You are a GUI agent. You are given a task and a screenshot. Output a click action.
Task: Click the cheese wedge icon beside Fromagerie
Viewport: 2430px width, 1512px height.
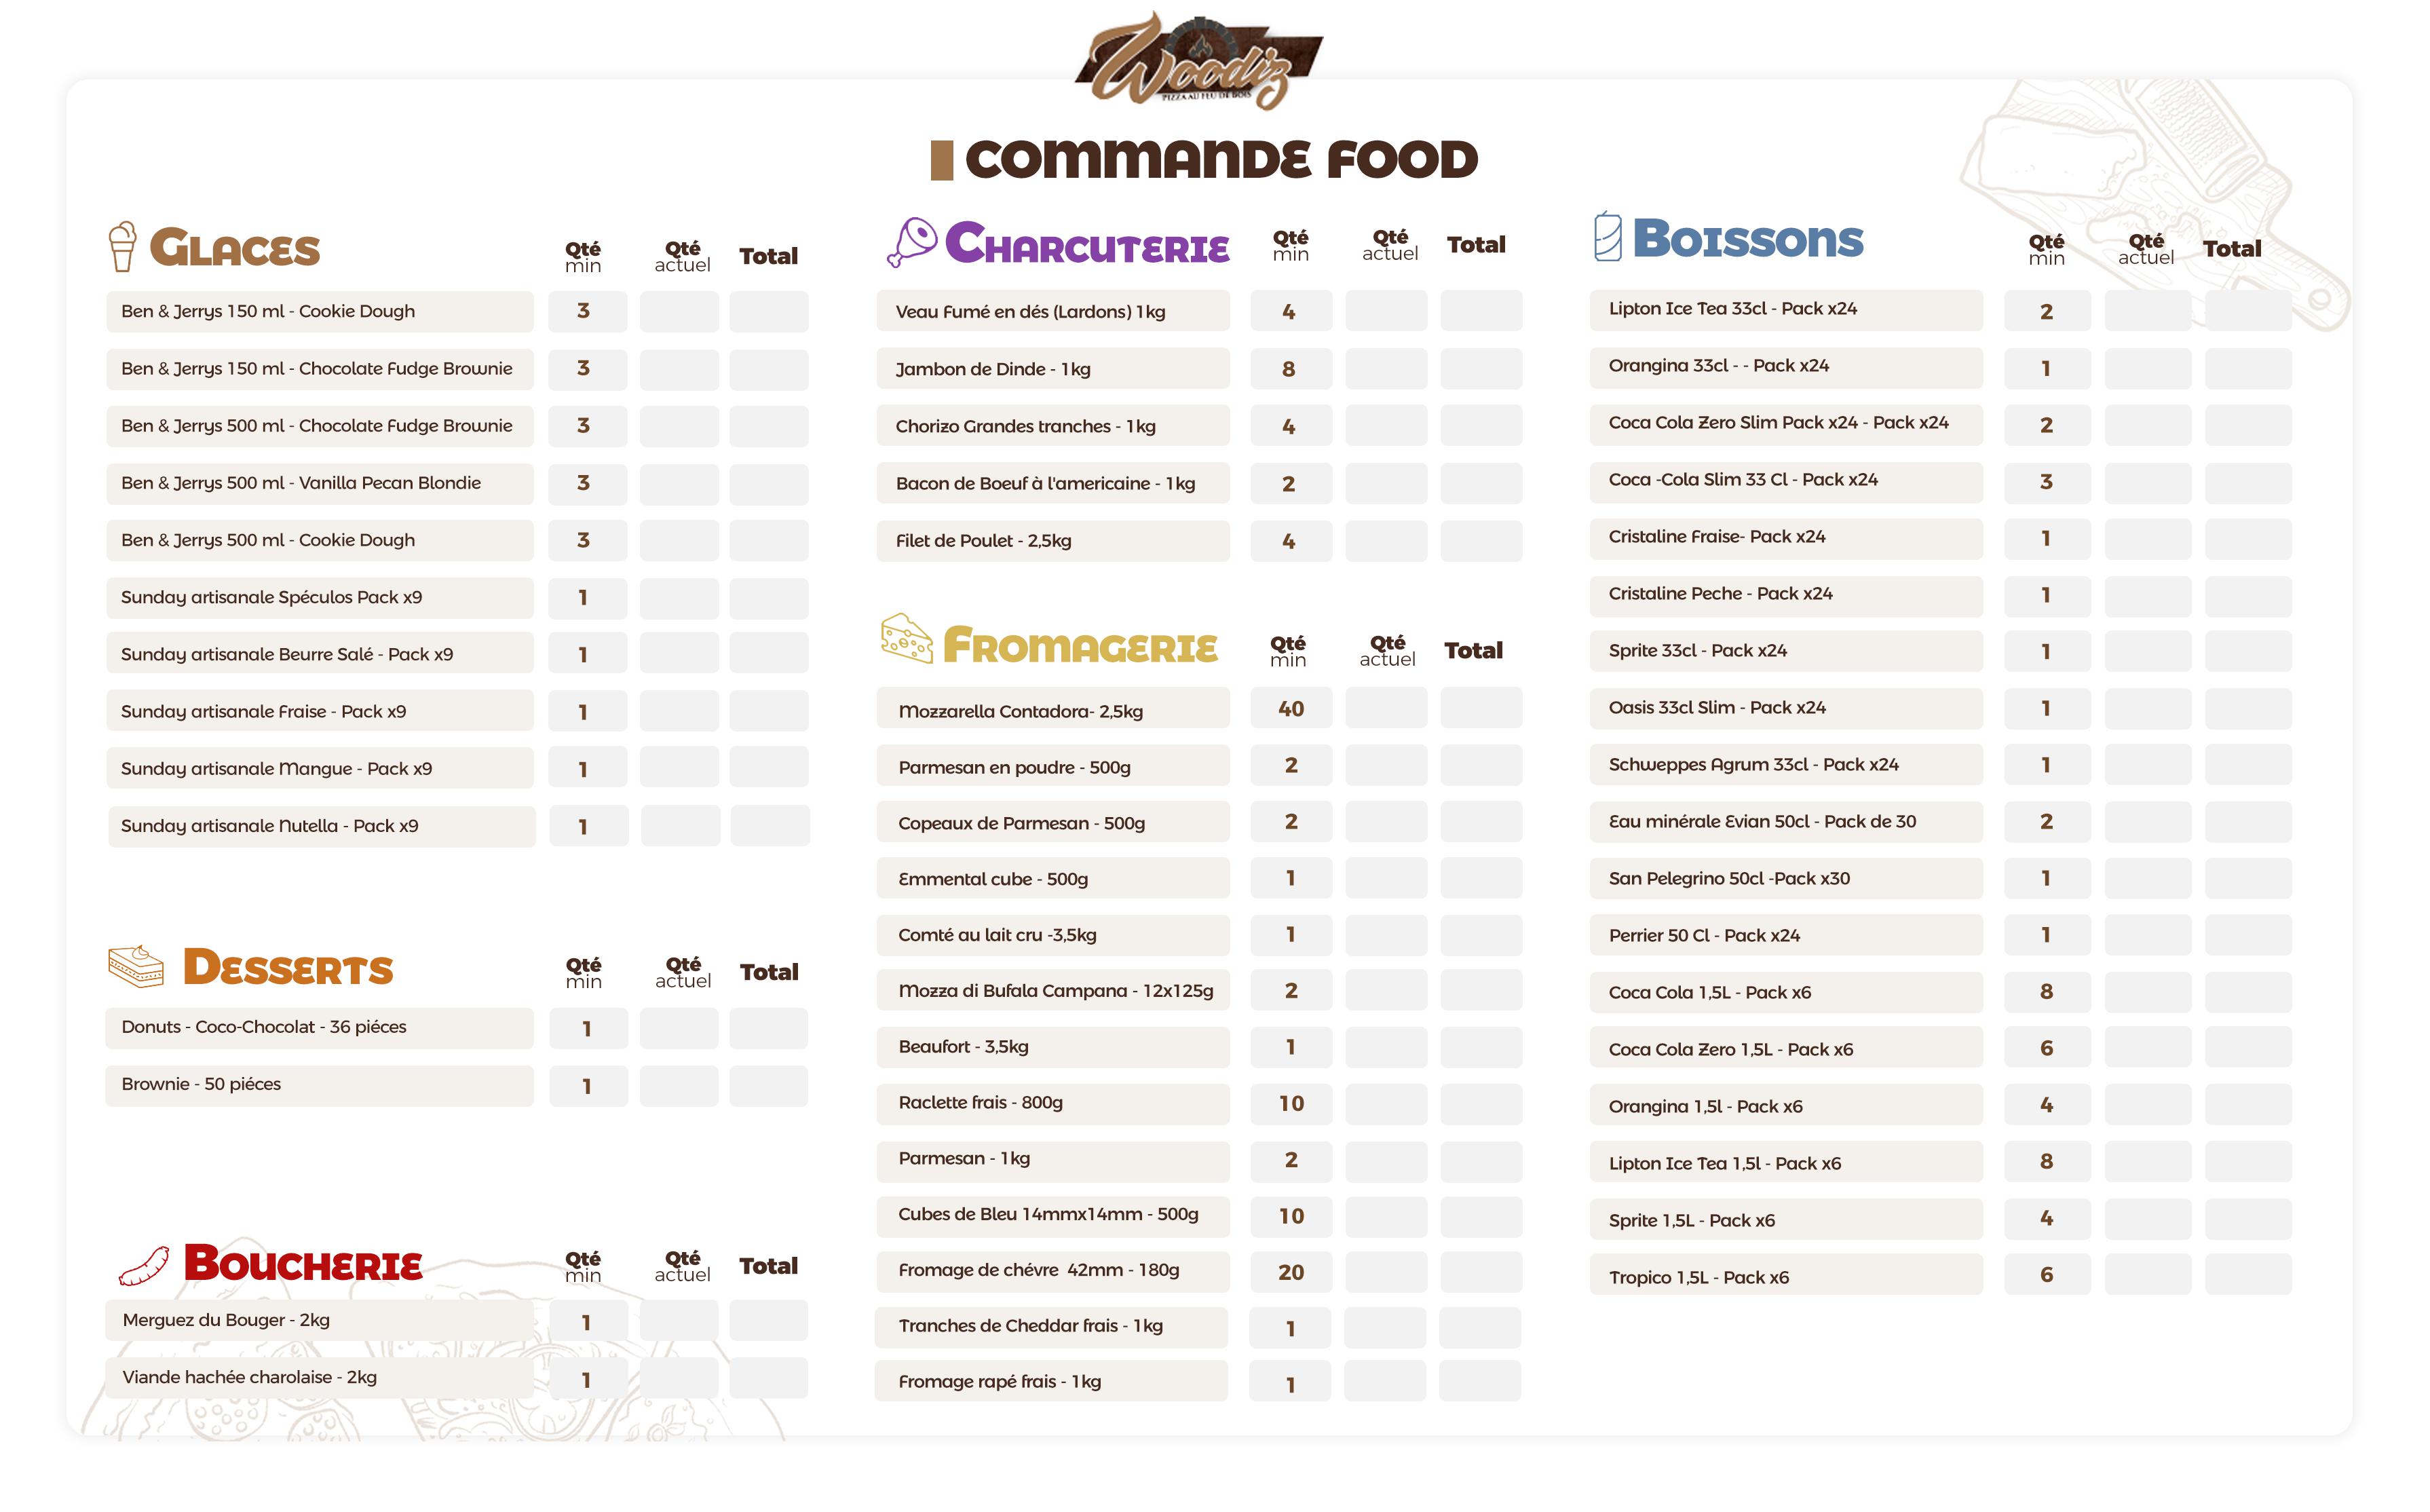[x=907, y=639]
